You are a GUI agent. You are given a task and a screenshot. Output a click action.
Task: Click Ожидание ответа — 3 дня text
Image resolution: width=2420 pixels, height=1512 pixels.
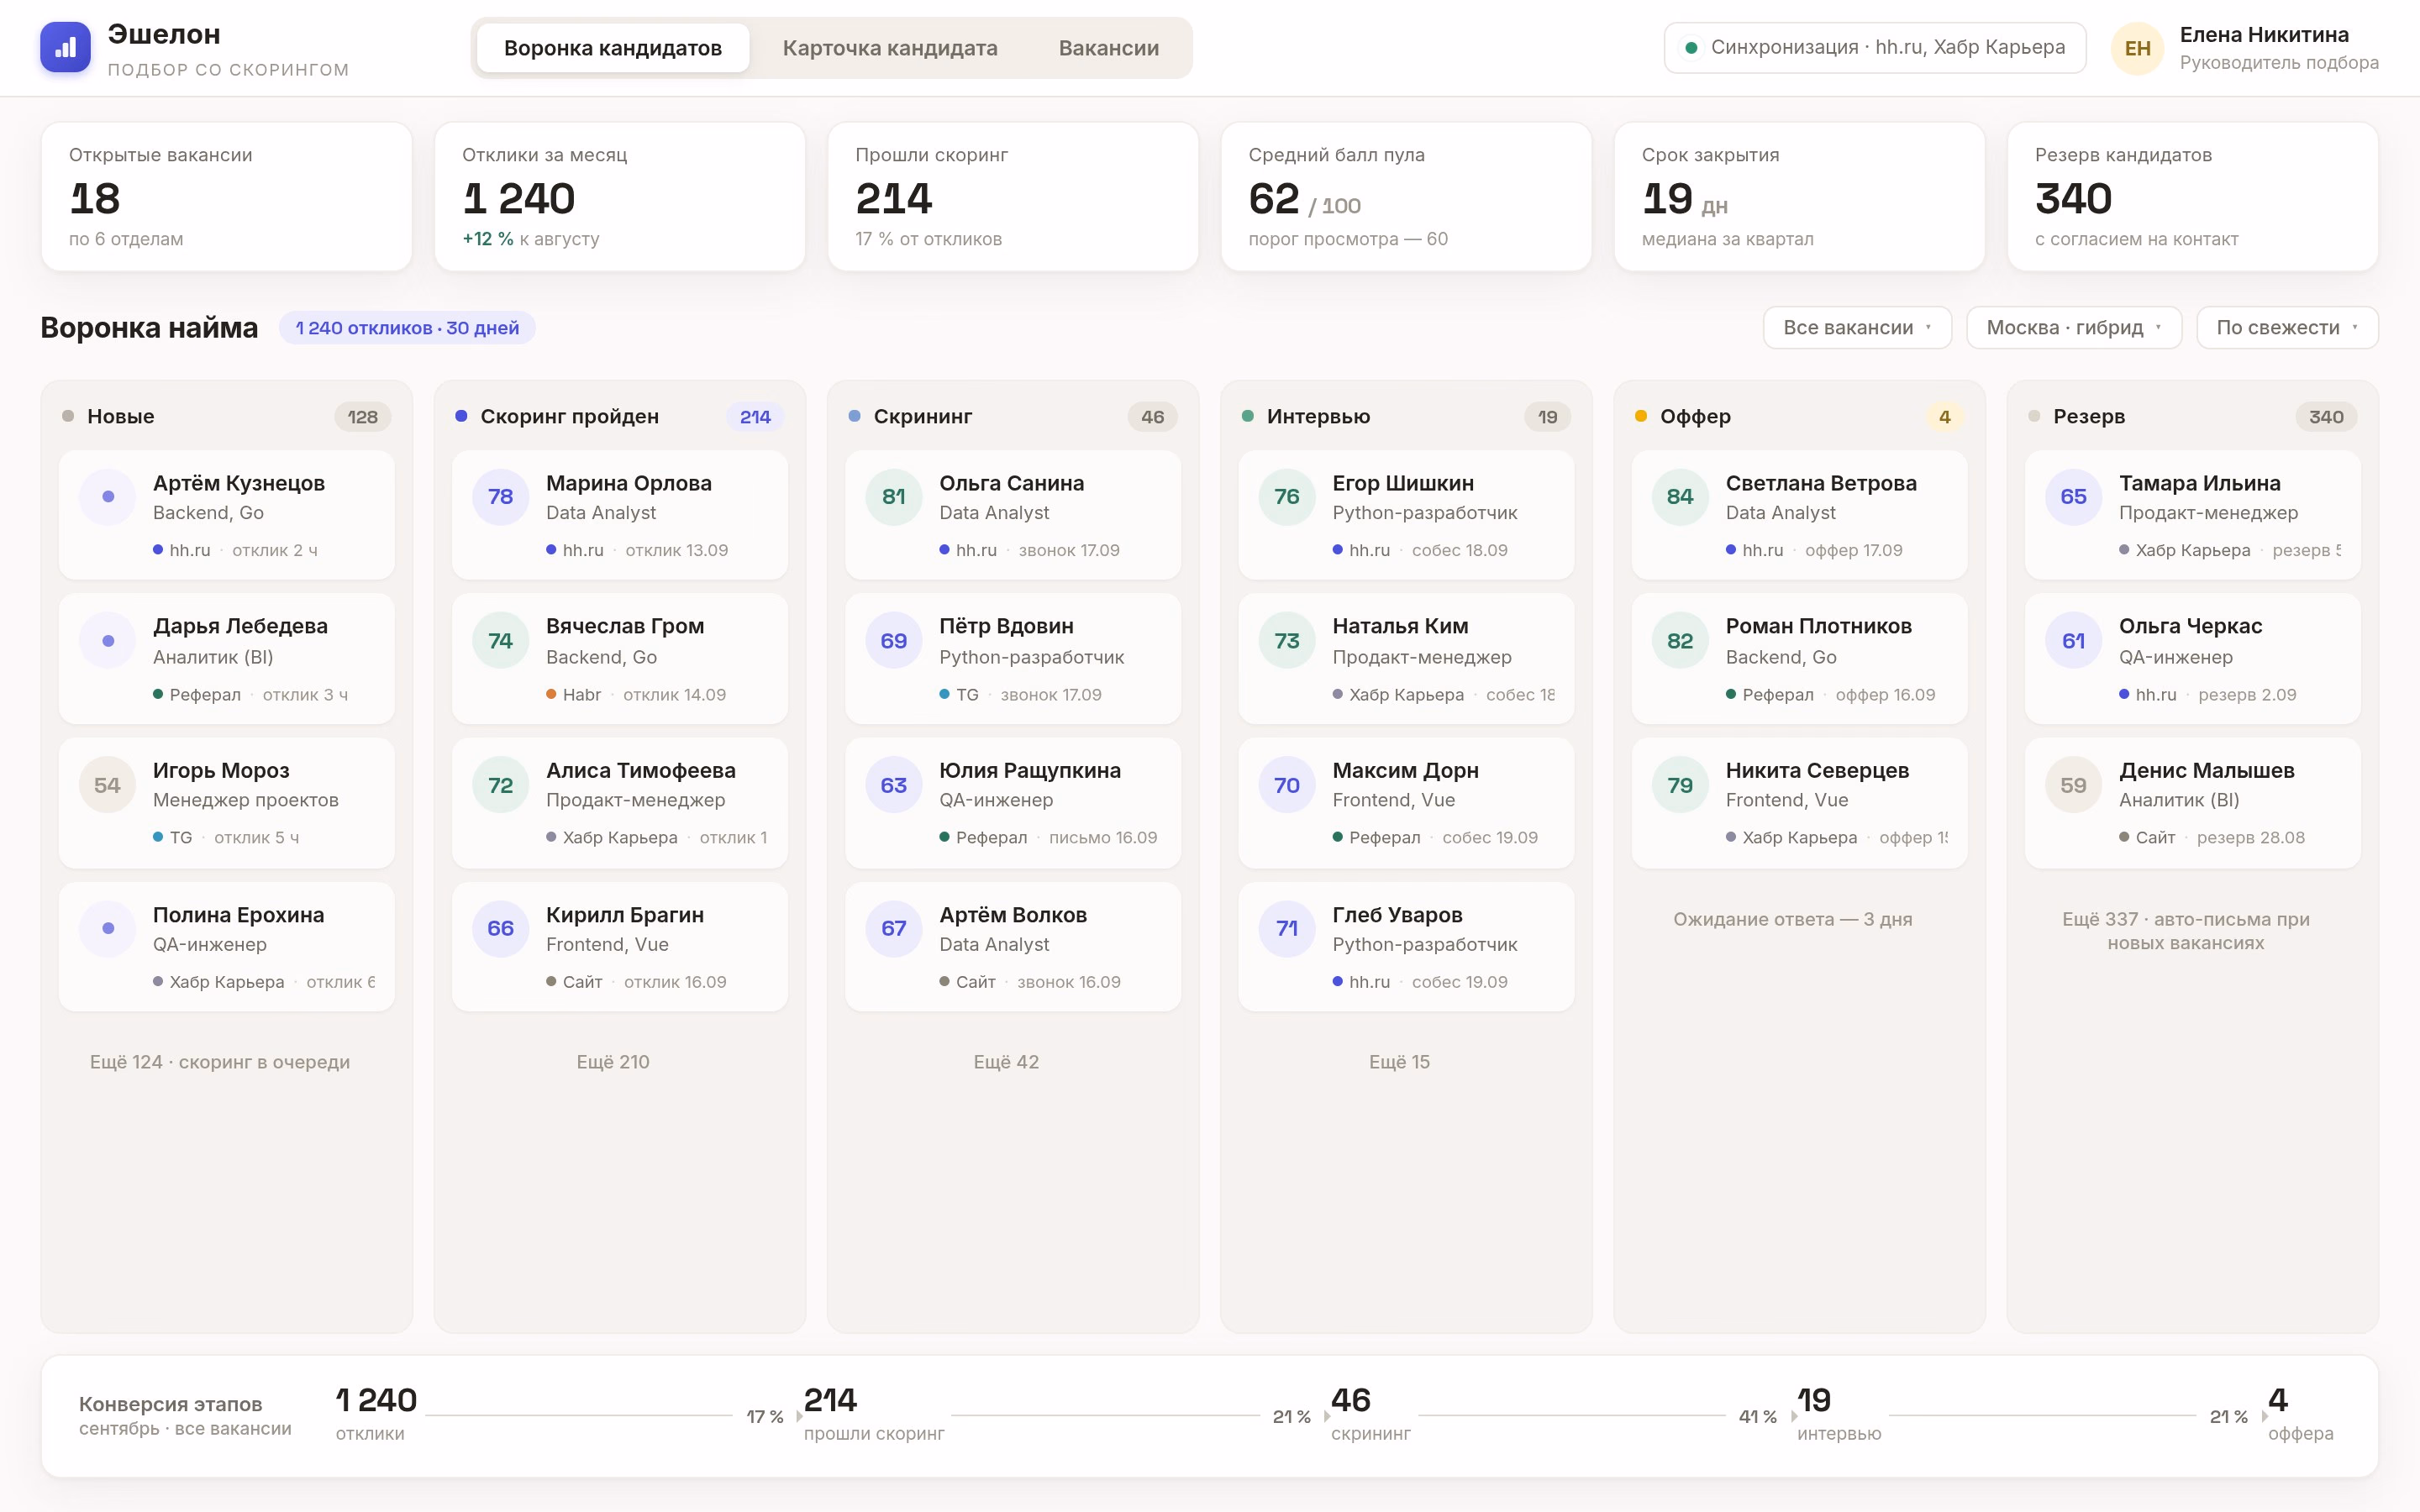[1792, 919]
